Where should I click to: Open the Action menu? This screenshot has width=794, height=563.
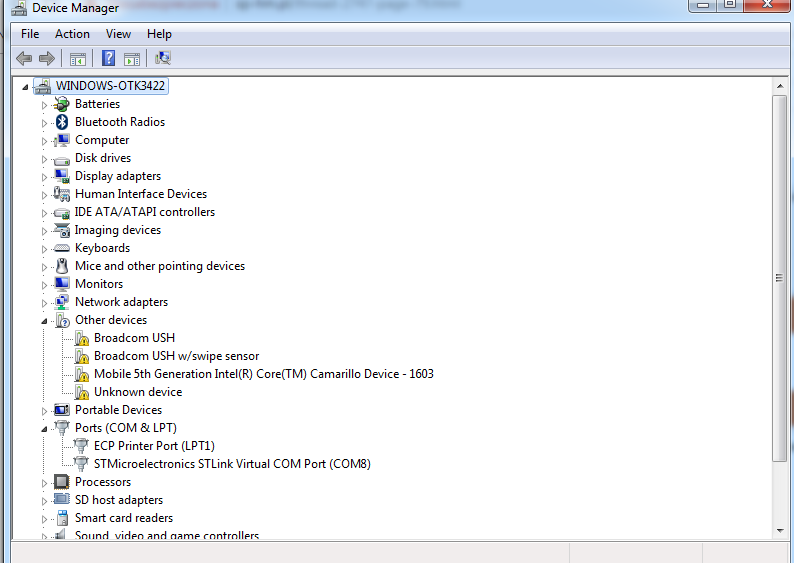tap(72, 34)
